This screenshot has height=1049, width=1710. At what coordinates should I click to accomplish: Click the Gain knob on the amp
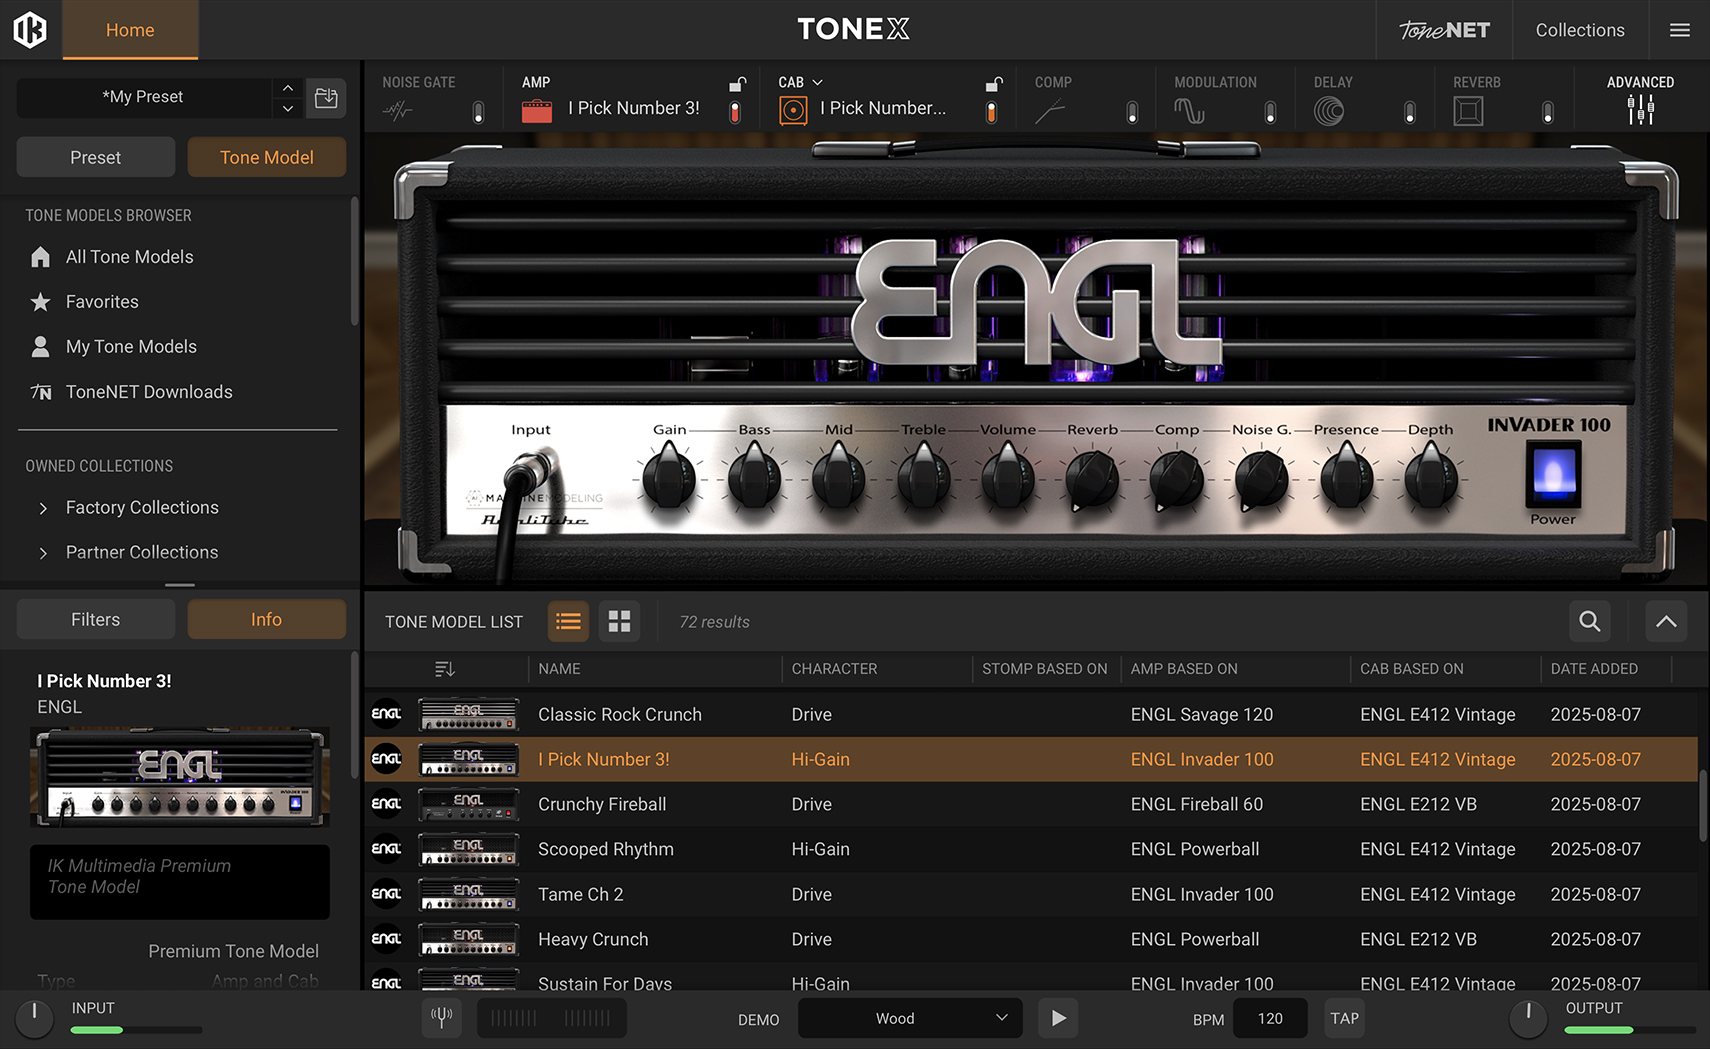coord(669,478)
